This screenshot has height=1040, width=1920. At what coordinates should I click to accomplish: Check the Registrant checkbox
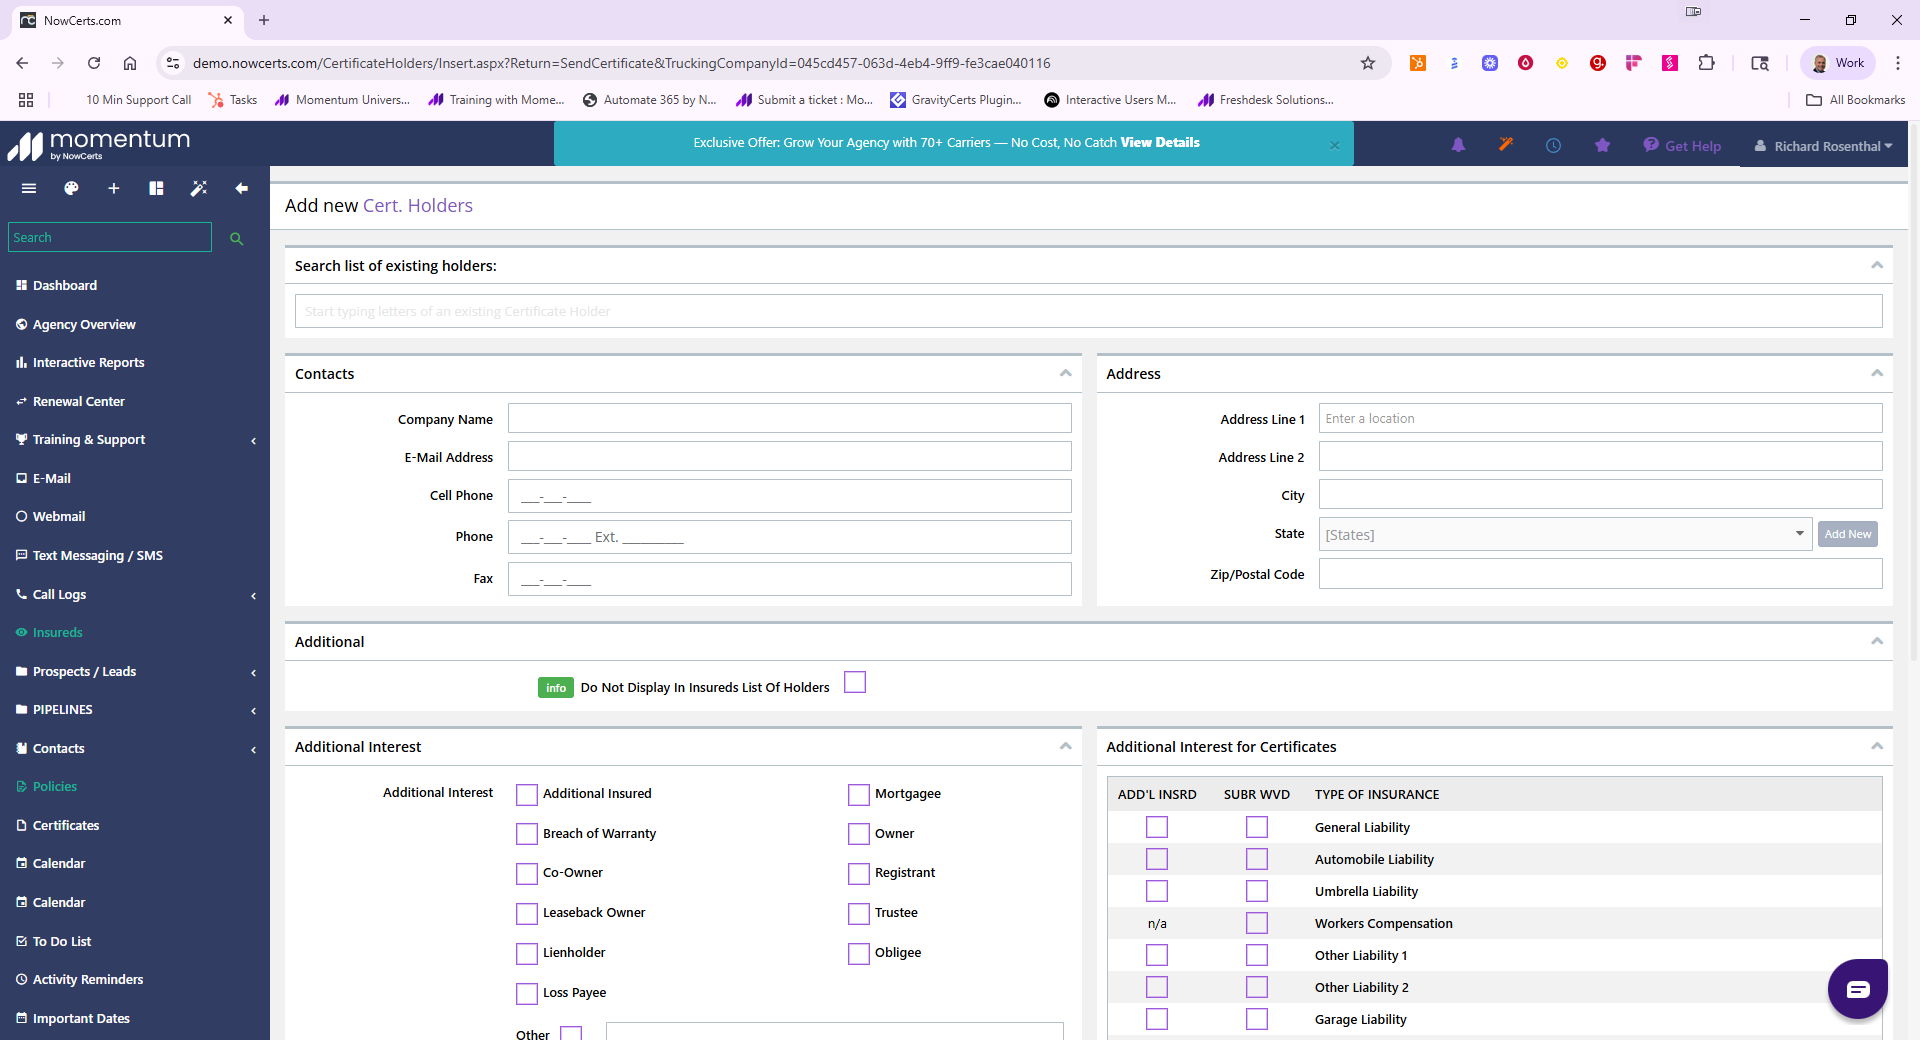point(859,874)
